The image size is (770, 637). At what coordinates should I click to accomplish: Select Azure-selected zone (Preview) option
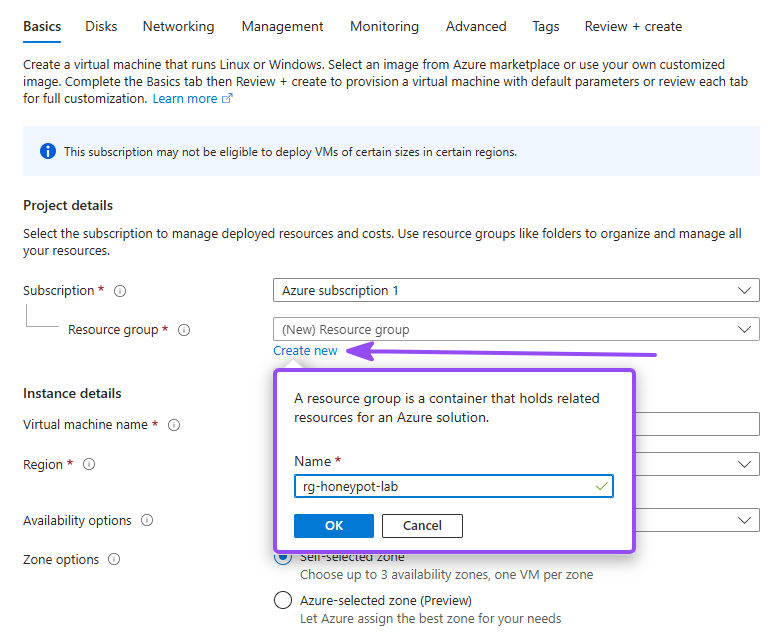283,600
